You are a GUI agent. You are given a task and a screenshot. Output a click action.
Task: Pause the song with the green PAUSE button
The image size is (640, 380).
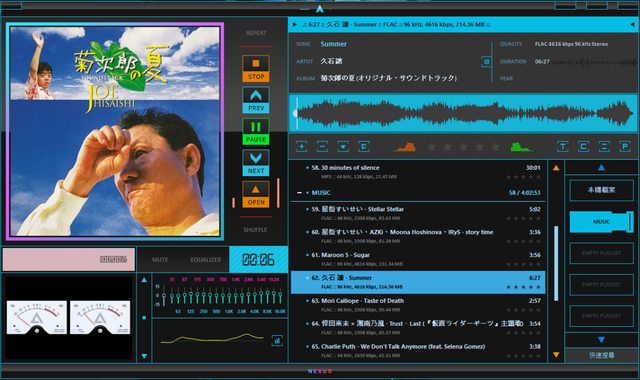coord(256,131)
